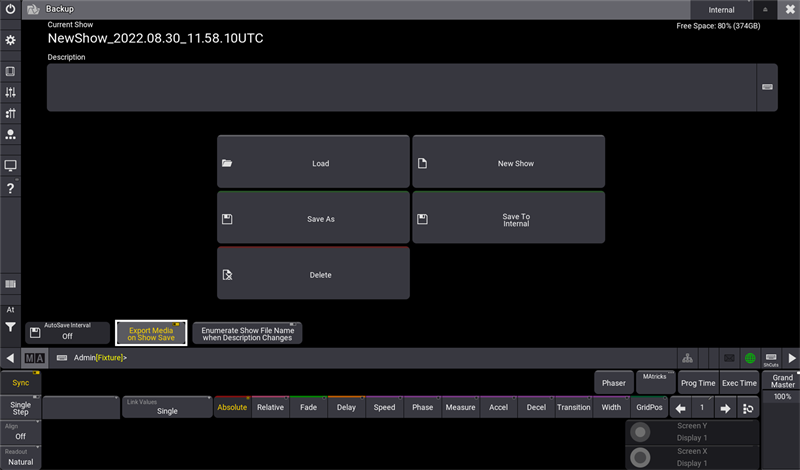Open the on-screen keyboard for Description

pos(767,88)
